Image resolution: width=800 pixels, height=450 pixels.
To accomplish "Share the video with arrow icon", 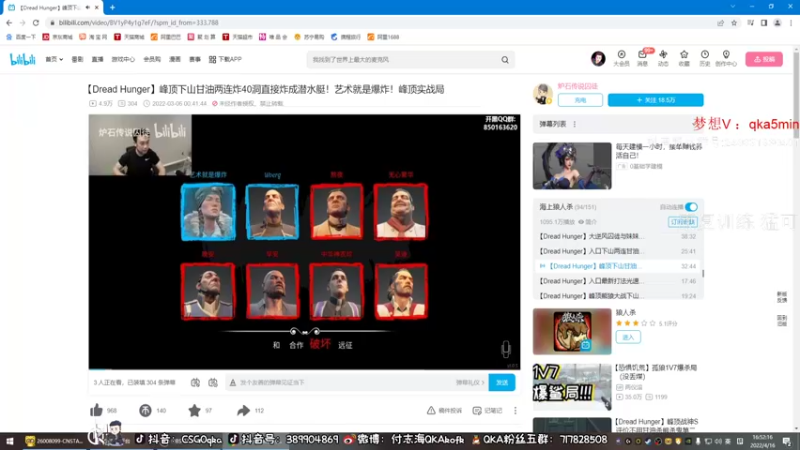I will [243, 410].
